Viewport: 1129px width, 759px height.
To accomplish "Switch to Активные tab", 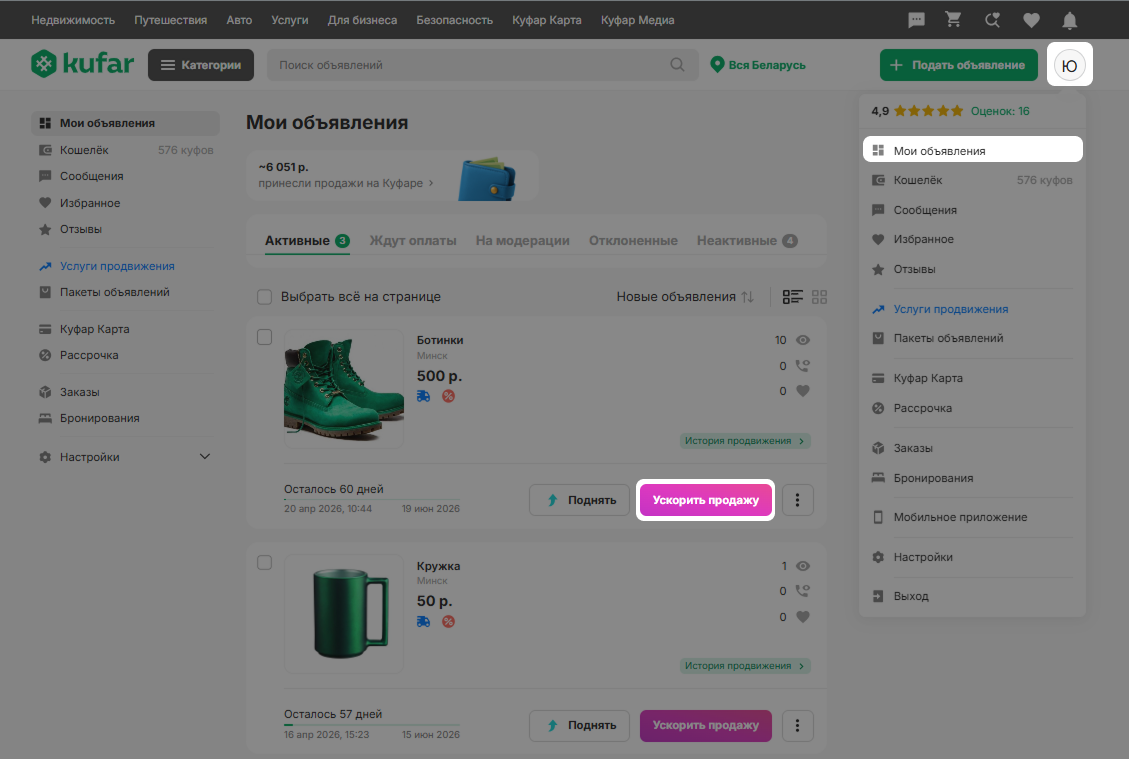I will (x=307, y=241).
